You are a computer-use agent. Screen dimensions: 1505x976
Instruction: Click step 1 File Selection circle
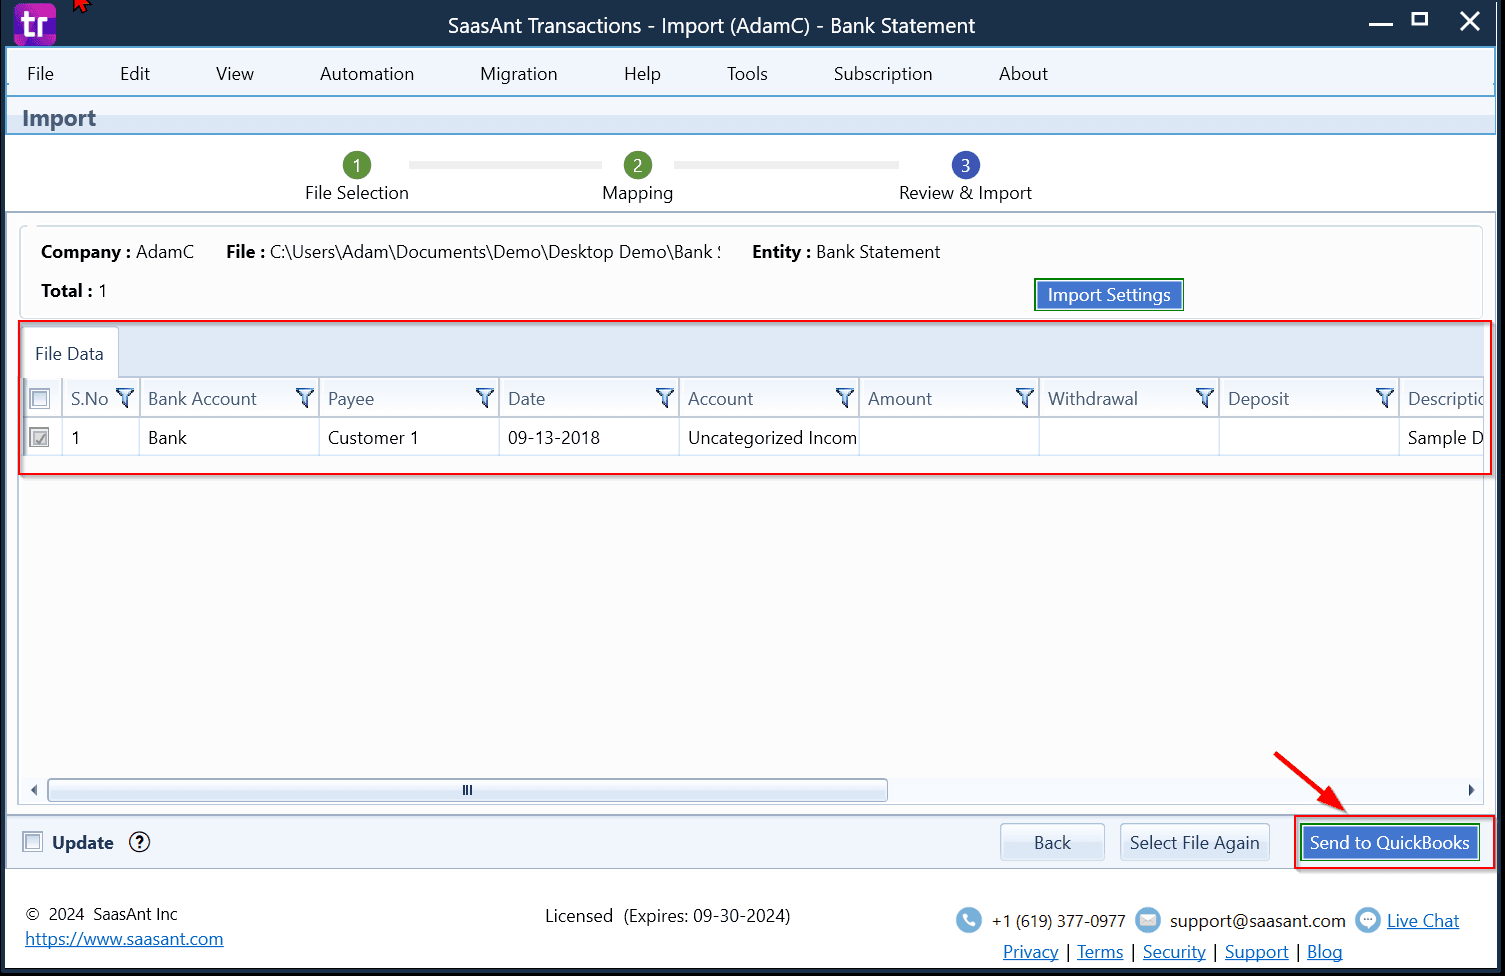pos(357,165)
